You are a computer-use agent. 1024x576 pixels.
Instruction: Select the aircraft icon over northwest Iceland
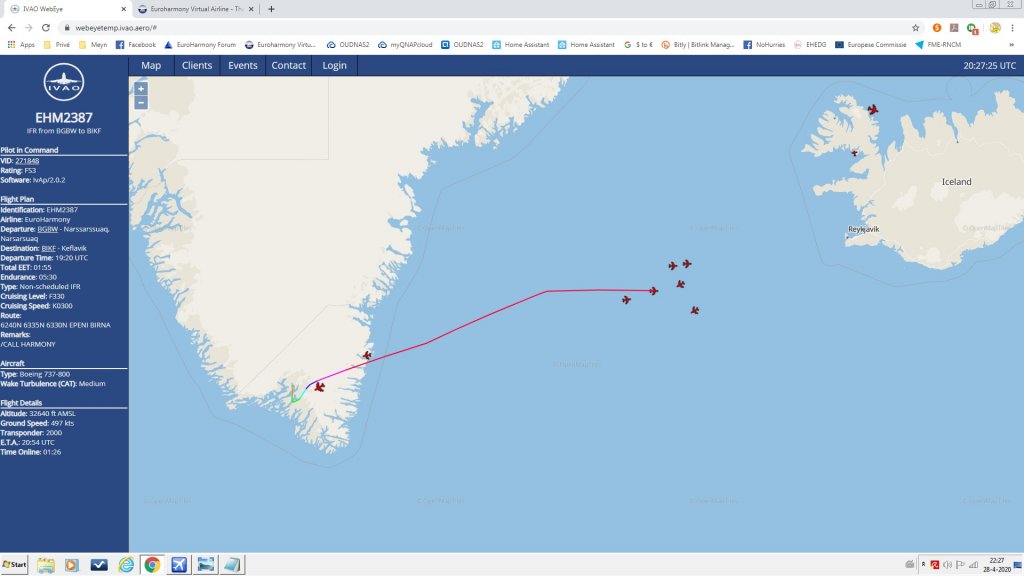pos(872,109)
